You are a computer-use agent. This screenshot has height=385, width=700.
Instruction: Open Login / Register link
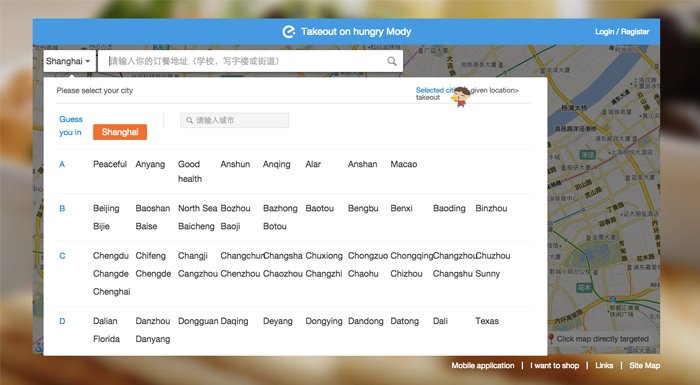[x=622, y=32]
